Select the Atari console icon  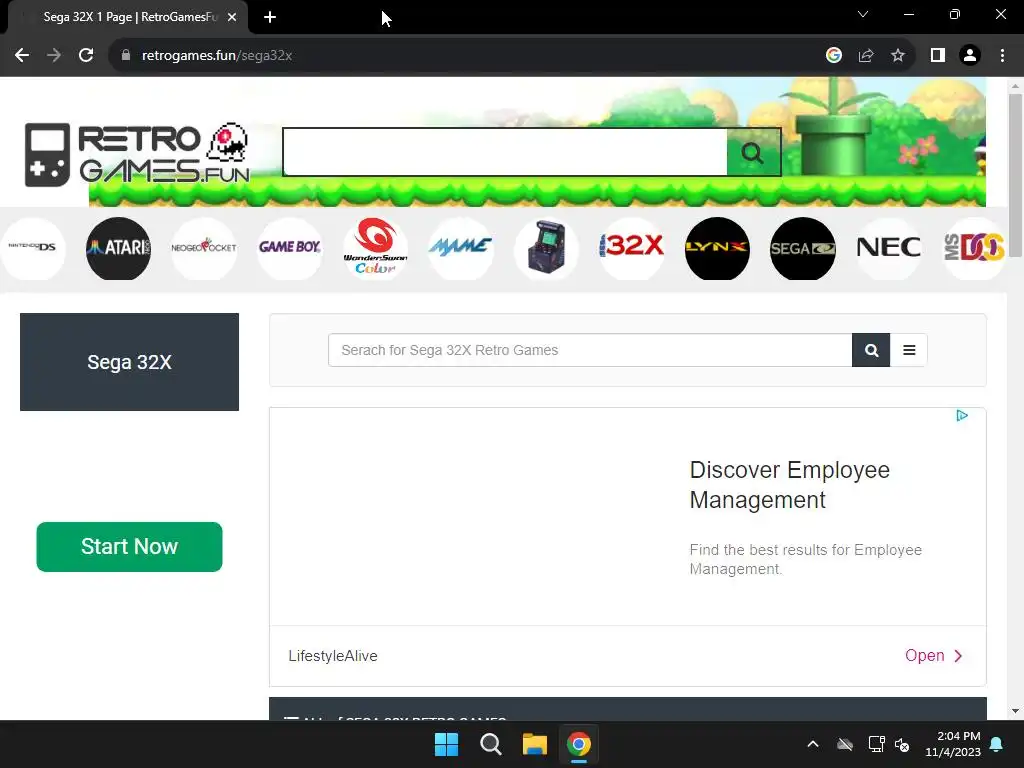[118, 249]
